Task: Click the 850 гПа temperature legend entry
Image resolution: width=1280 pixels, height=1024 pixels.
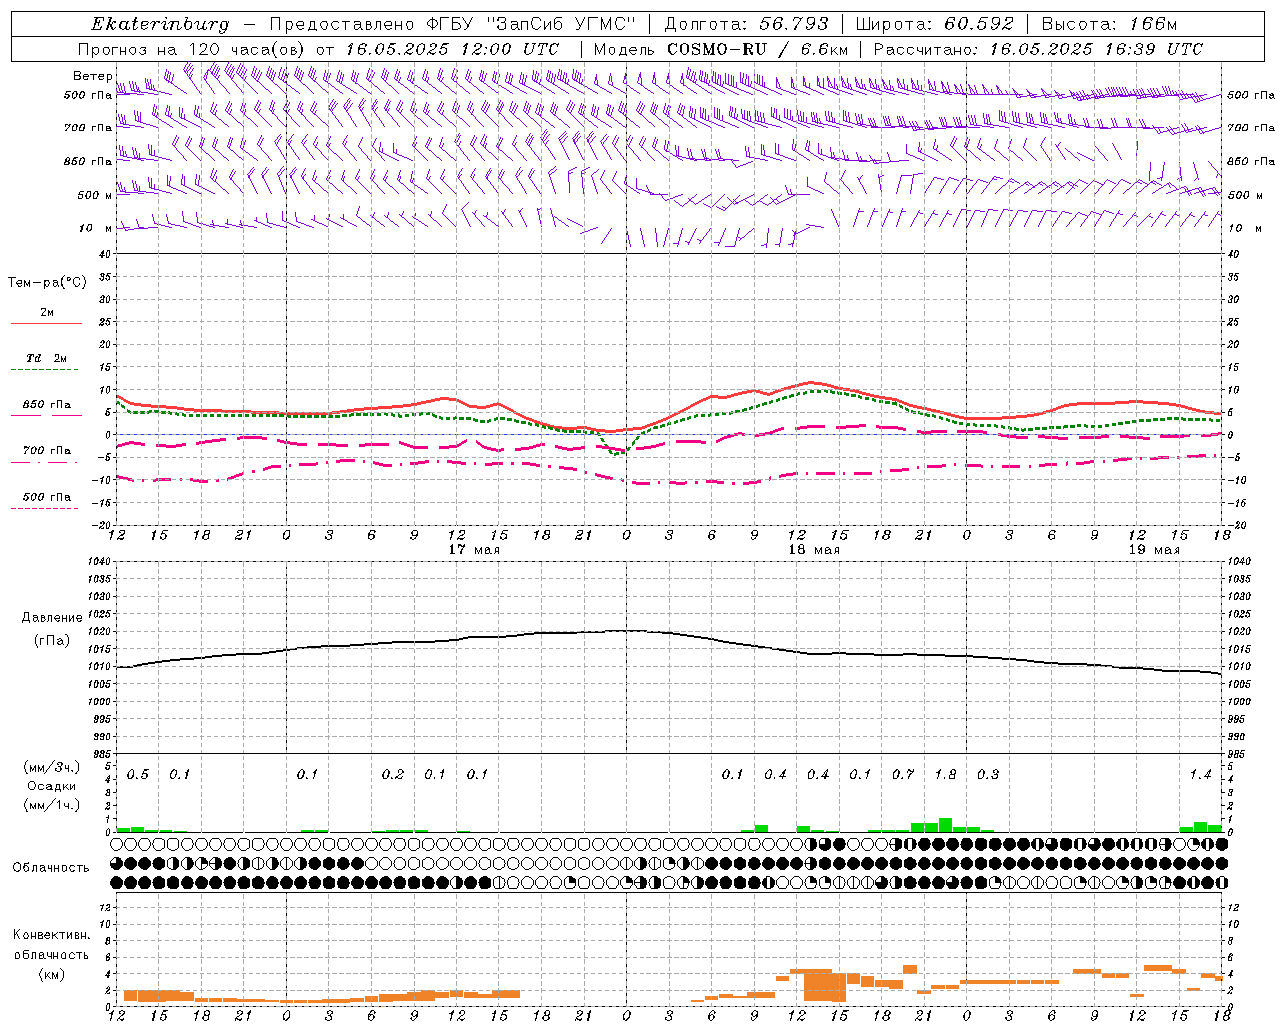Action: coord(46,405)
